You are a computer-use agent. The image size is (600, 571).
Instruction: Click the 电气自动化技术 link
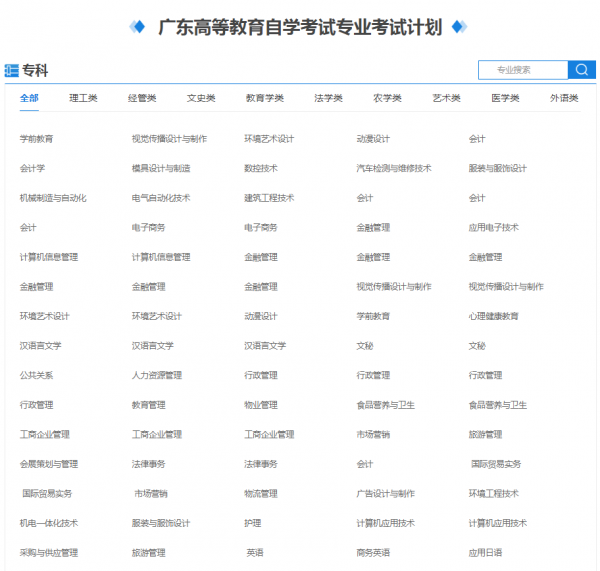[x=161, y=198]
